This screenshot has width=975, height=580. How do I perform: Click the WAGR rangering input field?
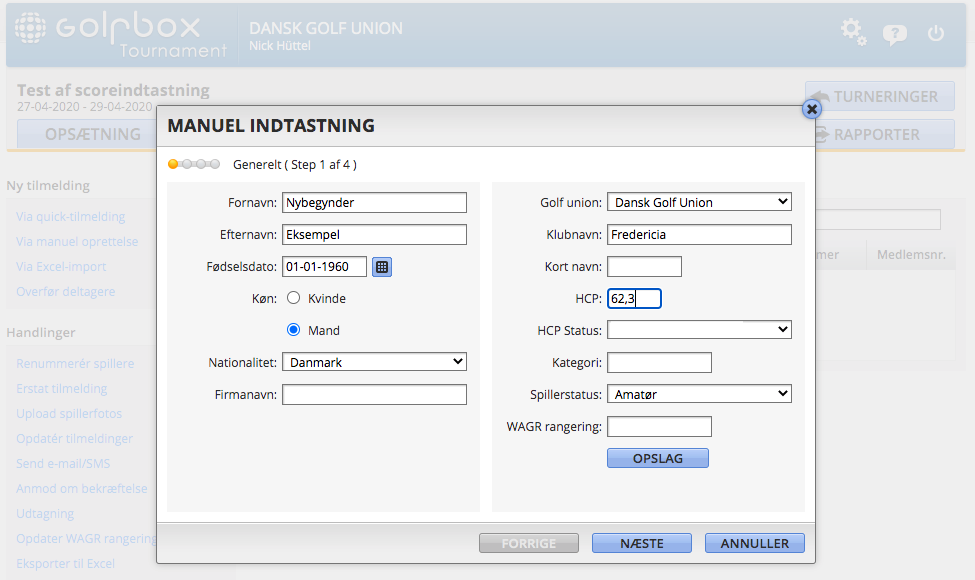point(659,427)
